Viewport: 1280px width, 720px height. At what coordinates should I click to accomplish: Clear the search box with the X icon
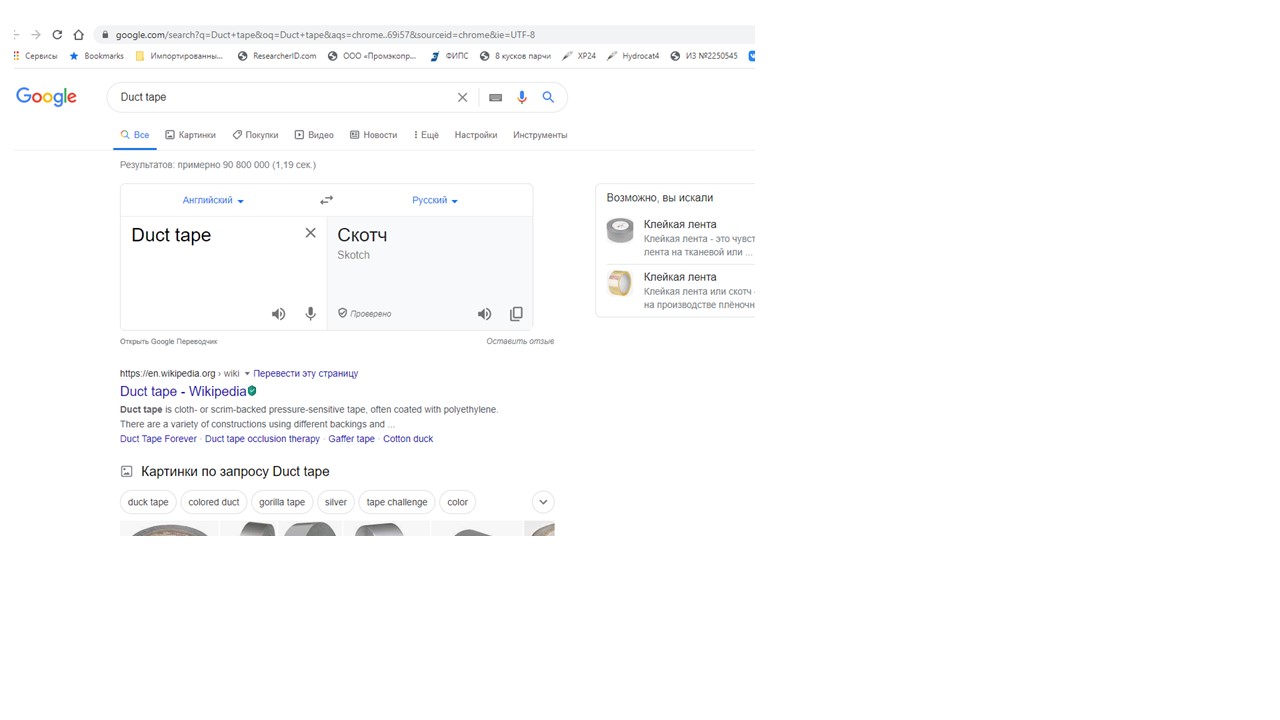pos(462,97)
